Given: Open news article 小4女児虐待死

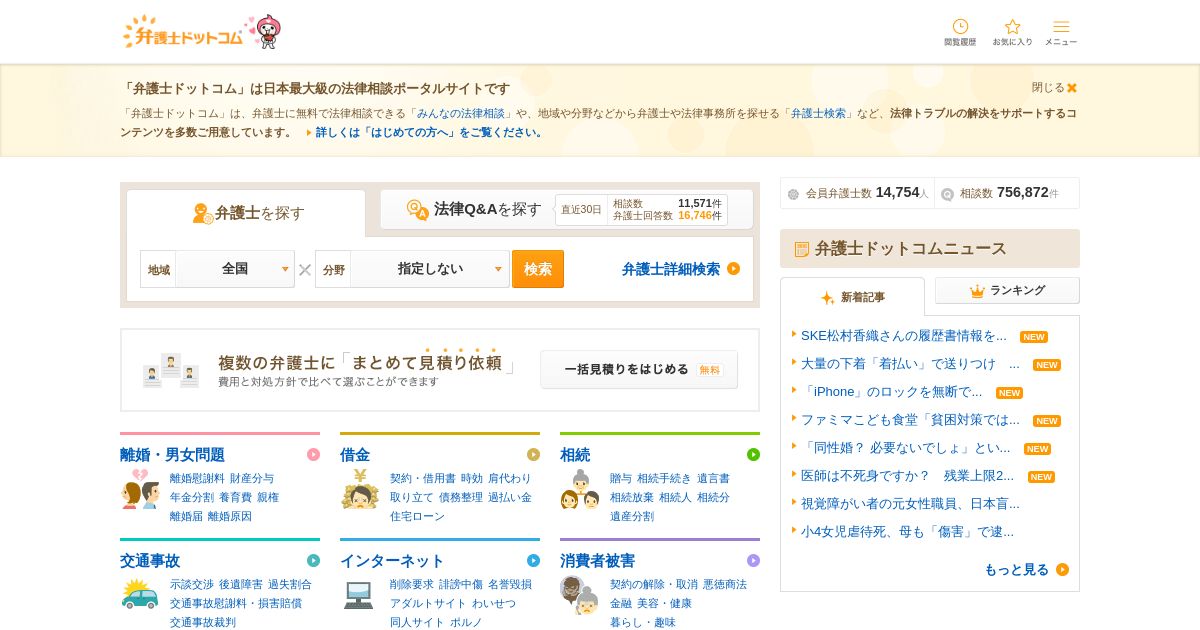Looking at the screenshot, I should pyautogui.click(x=907, y=532).
